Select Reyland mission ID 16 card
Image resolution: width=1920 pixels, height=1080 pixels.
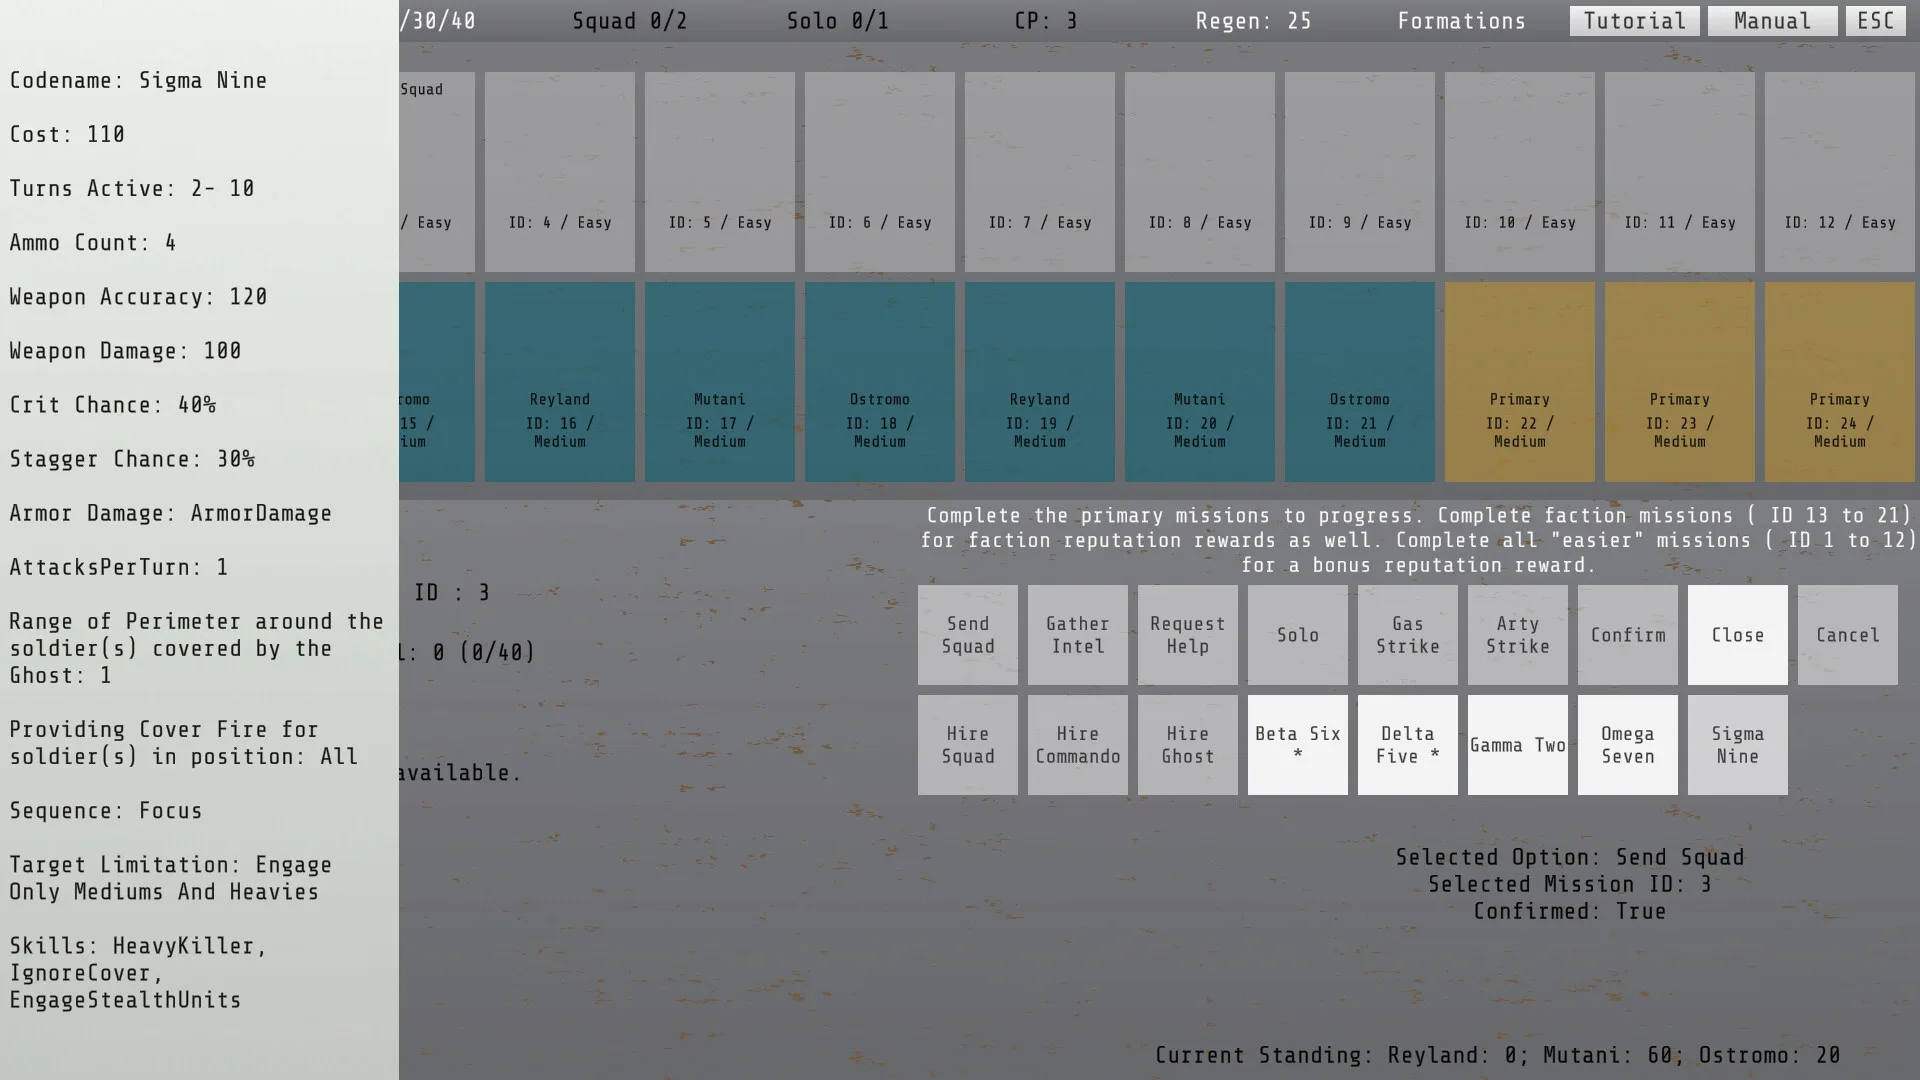click(x=560, y=382)
